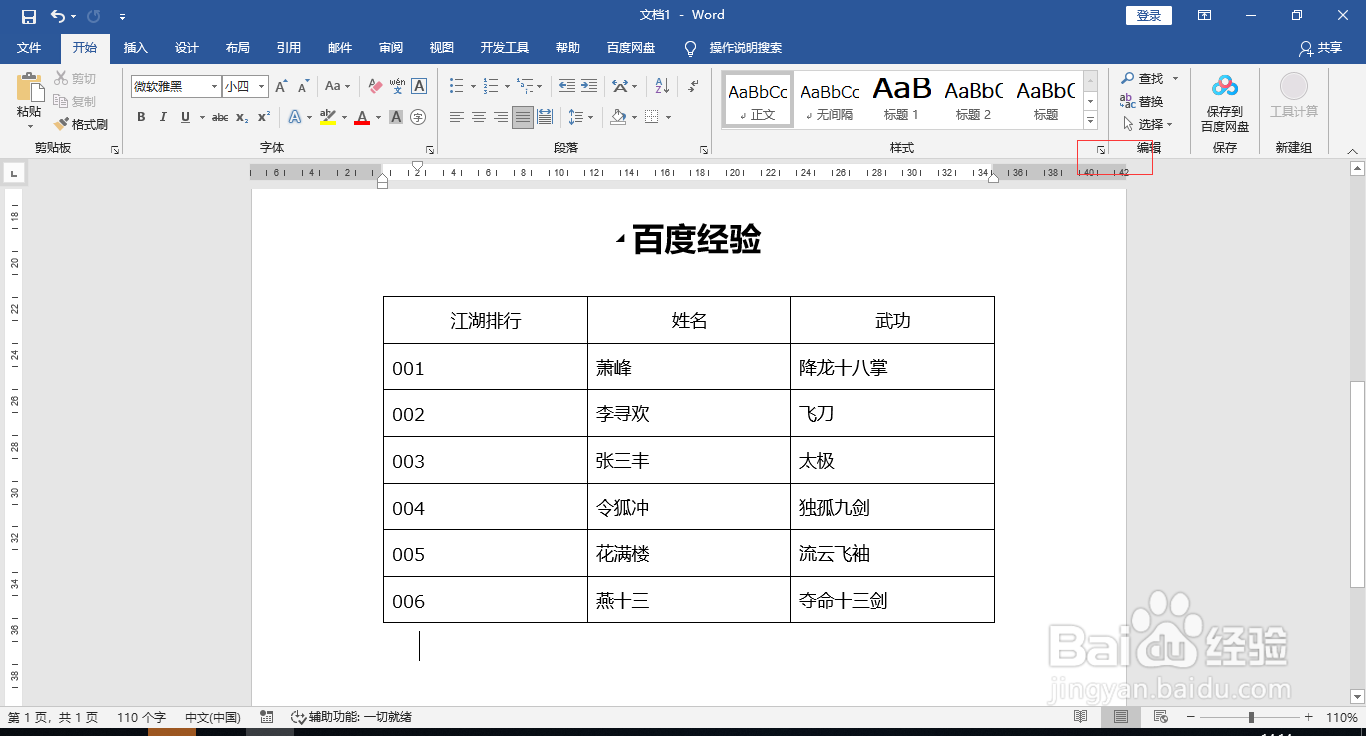Open the Find tool in the ribbon
This screenshot has width=1366, height=736.
pyautogui.click(x=1143, y=78)
